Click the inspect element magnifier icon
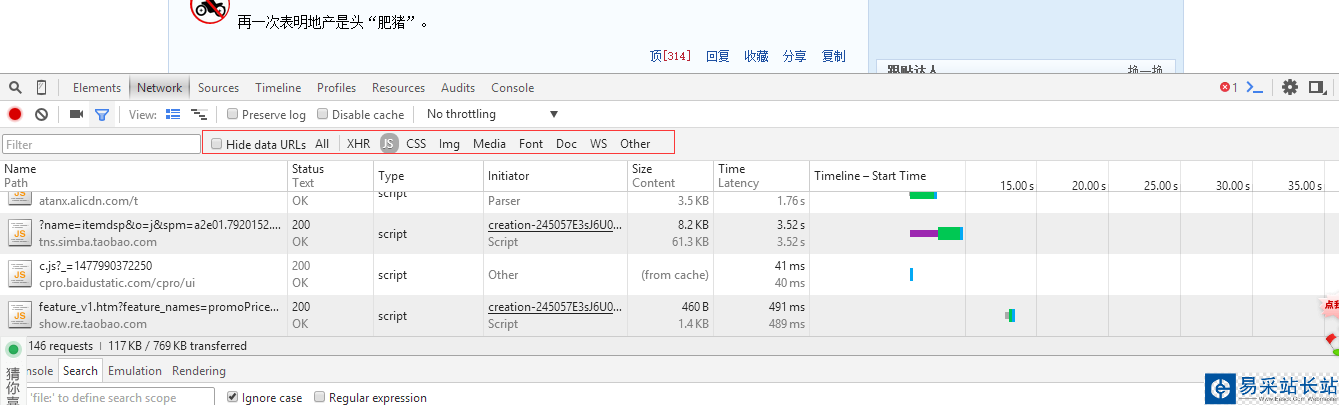 click(x=17, y=87)
